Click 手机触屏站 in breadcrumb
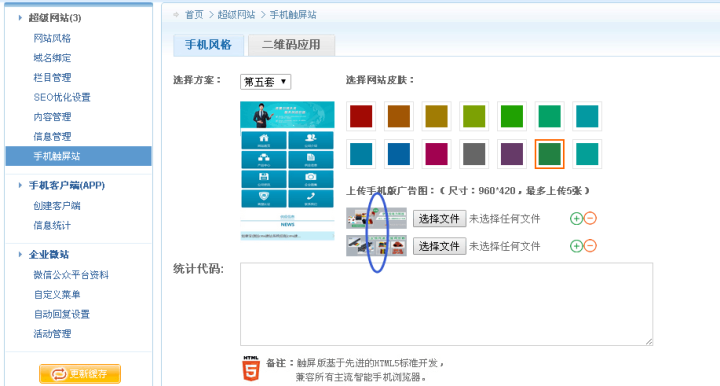 pos(293,15)
